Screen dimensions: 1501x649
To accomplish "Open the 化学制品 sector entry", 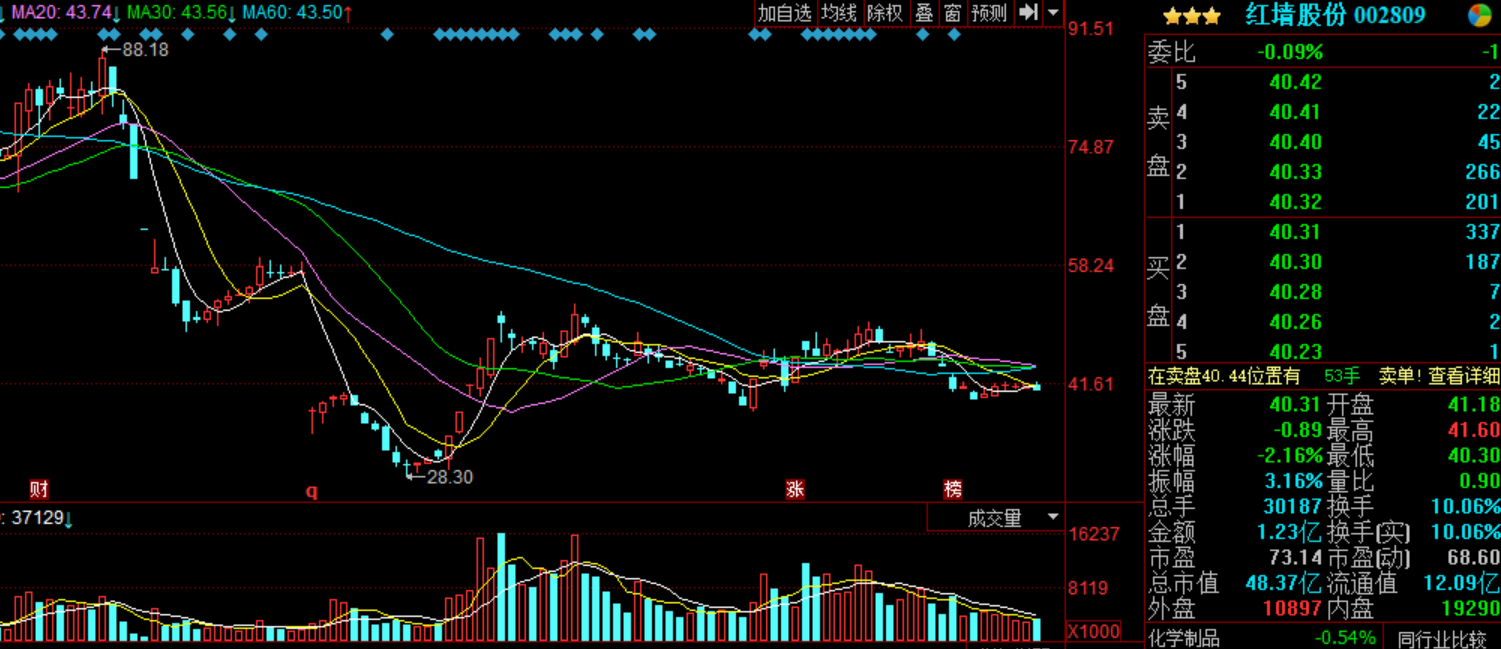I will click(1184, 638).
